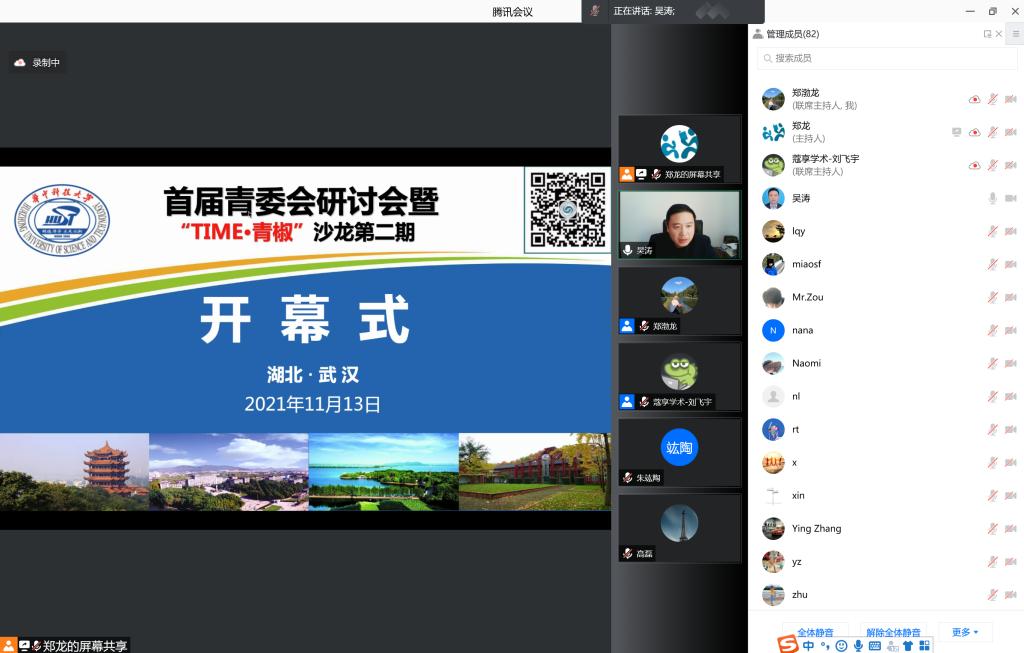Click the 全体静音 mute all button

(815, 632)
